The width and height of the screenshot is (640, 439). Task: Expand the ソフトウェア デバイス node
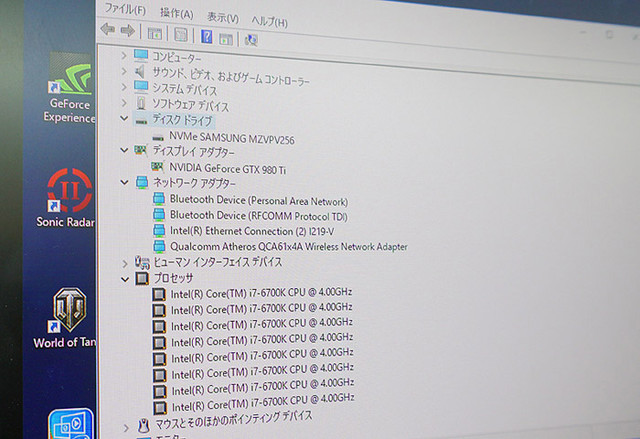coord(124,102)
